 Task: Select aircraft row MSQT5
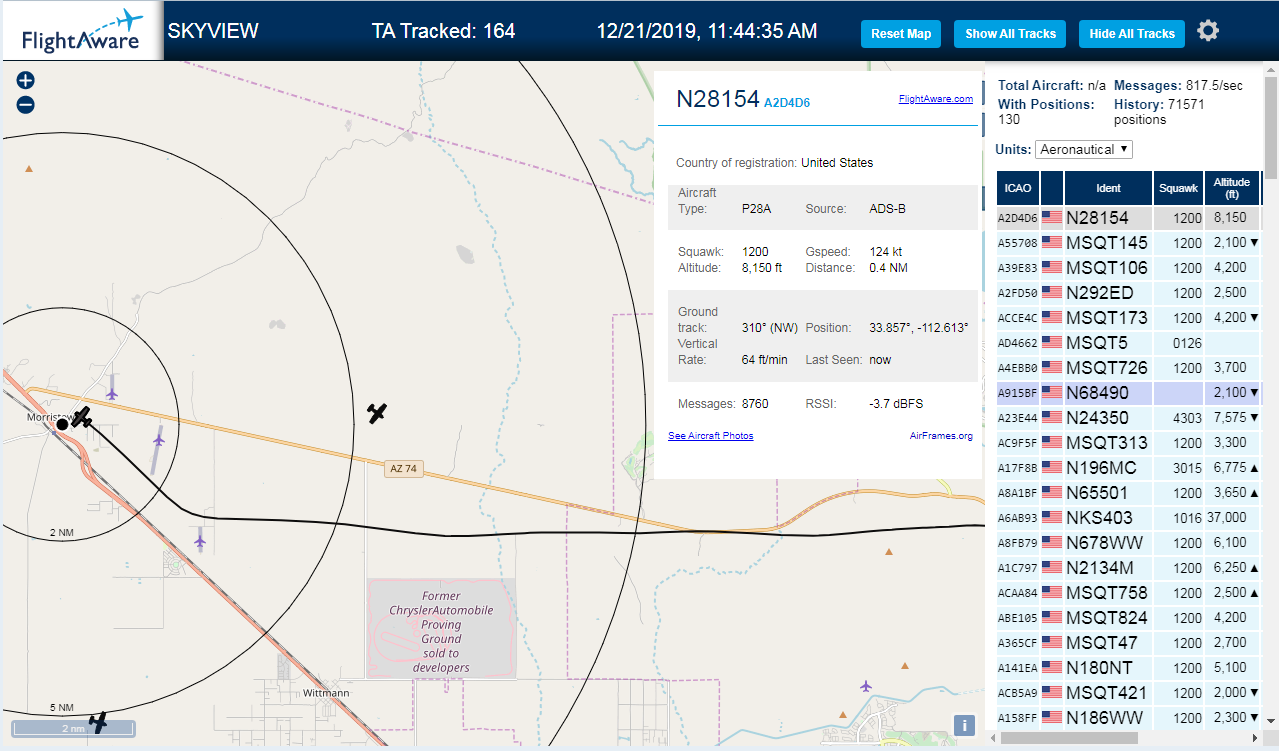pyautogui.click(x=1128, y=343)
